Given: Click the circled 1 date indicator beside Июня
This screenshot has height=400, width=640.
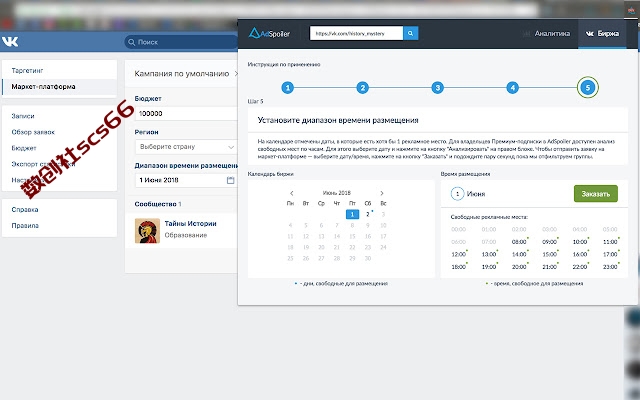Looking at the screenshot, I should point(458,194).
